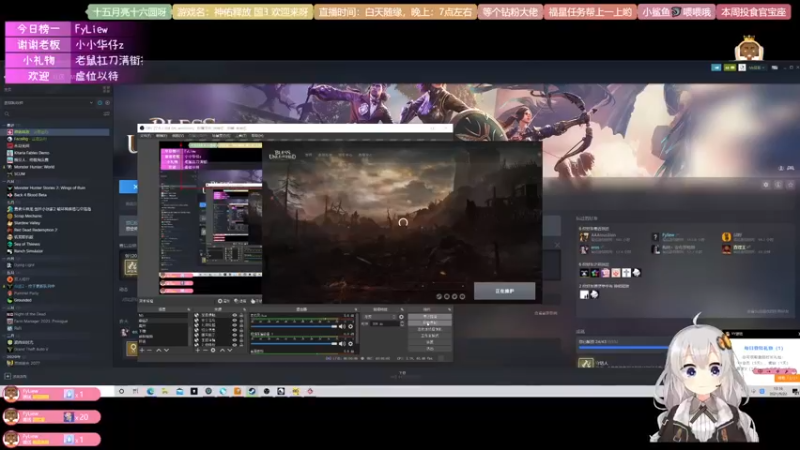Toggle visibility eye of first OBS source
The image size is (800, 450).
235,315
